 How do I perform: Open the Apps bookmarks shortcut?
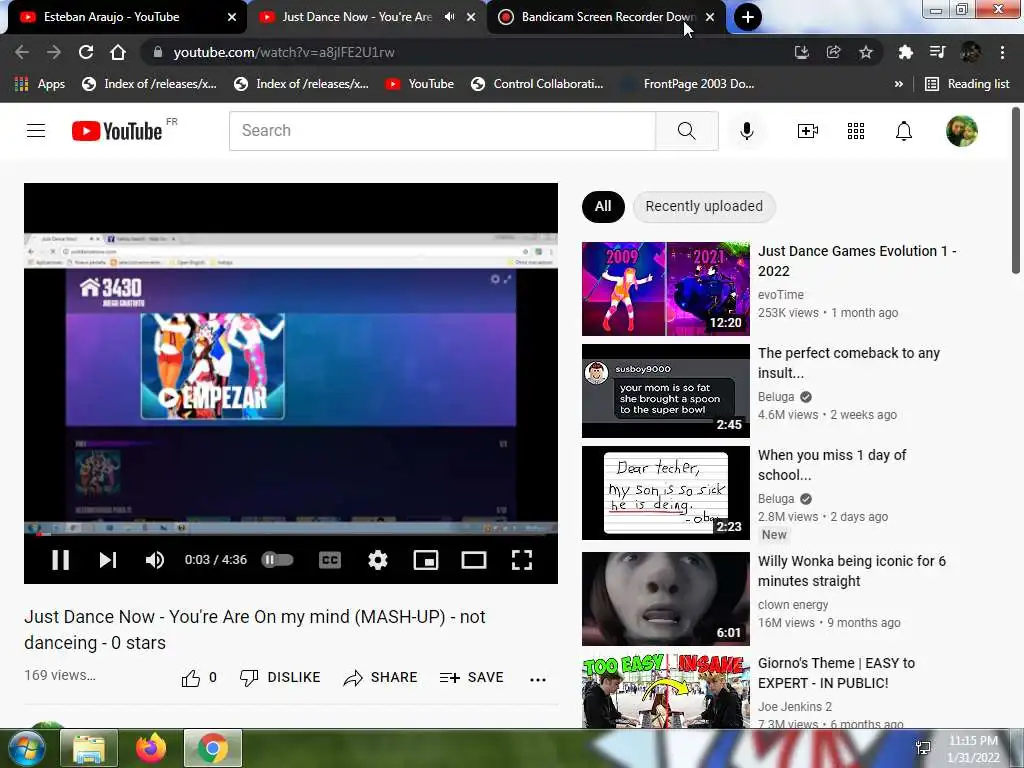point(39,84)
